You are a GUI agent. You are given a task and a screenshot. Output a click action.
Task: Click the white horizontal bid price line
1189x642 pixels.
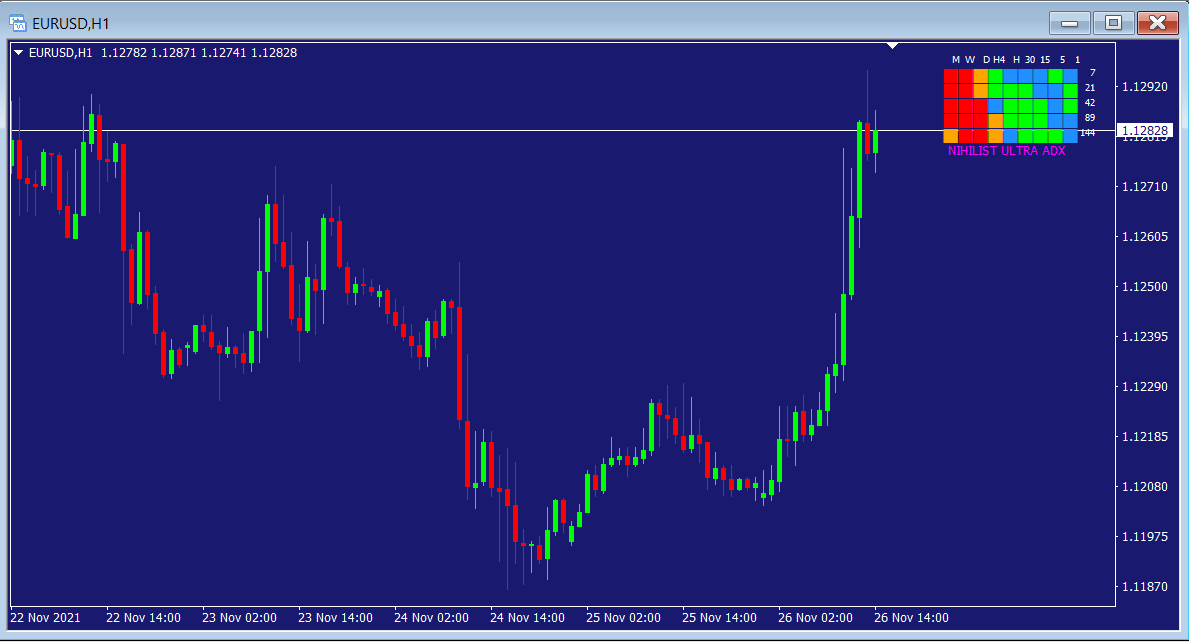pyautogui.click(x=500, y=130)
